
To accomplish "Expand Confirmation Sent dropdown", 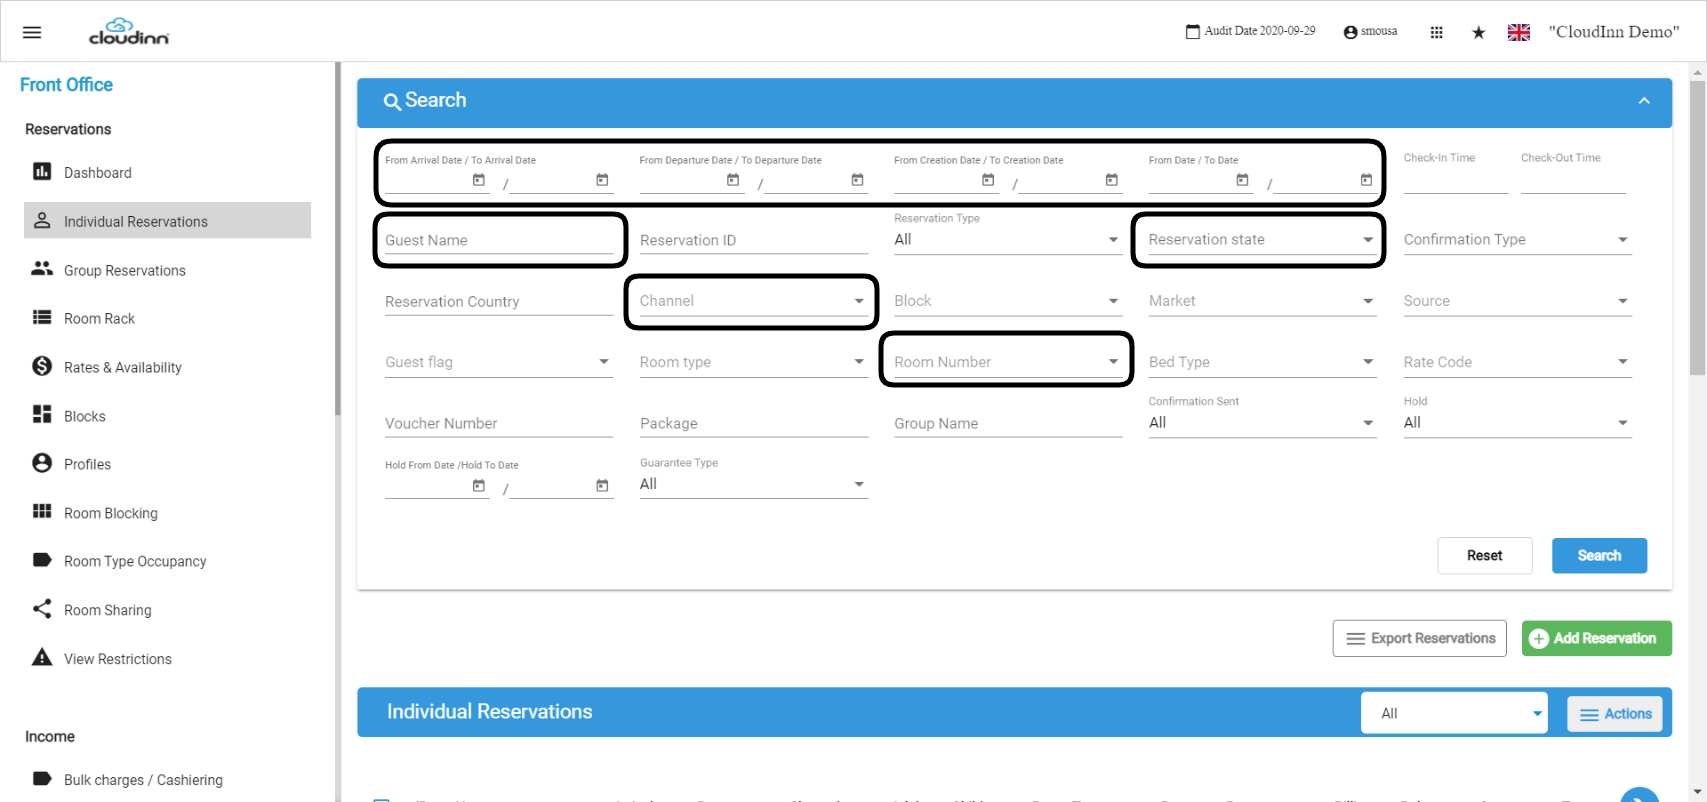I will click(1262, 423).
